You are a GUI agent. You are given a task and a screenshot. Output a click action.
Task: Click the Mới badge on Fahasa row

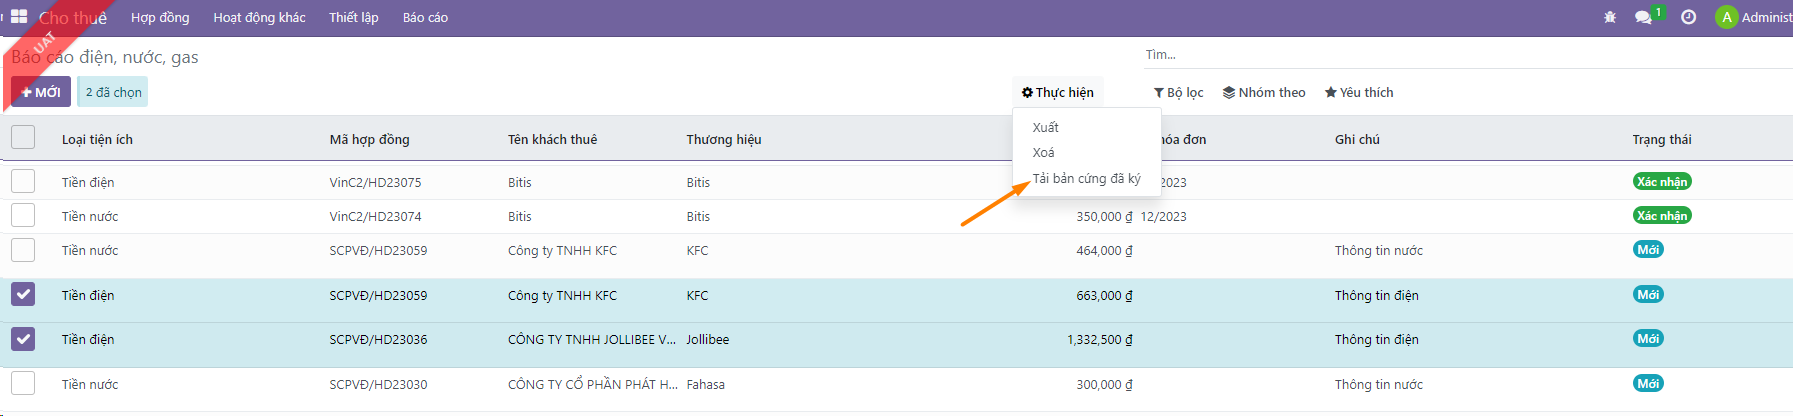tap(1648, 383)
